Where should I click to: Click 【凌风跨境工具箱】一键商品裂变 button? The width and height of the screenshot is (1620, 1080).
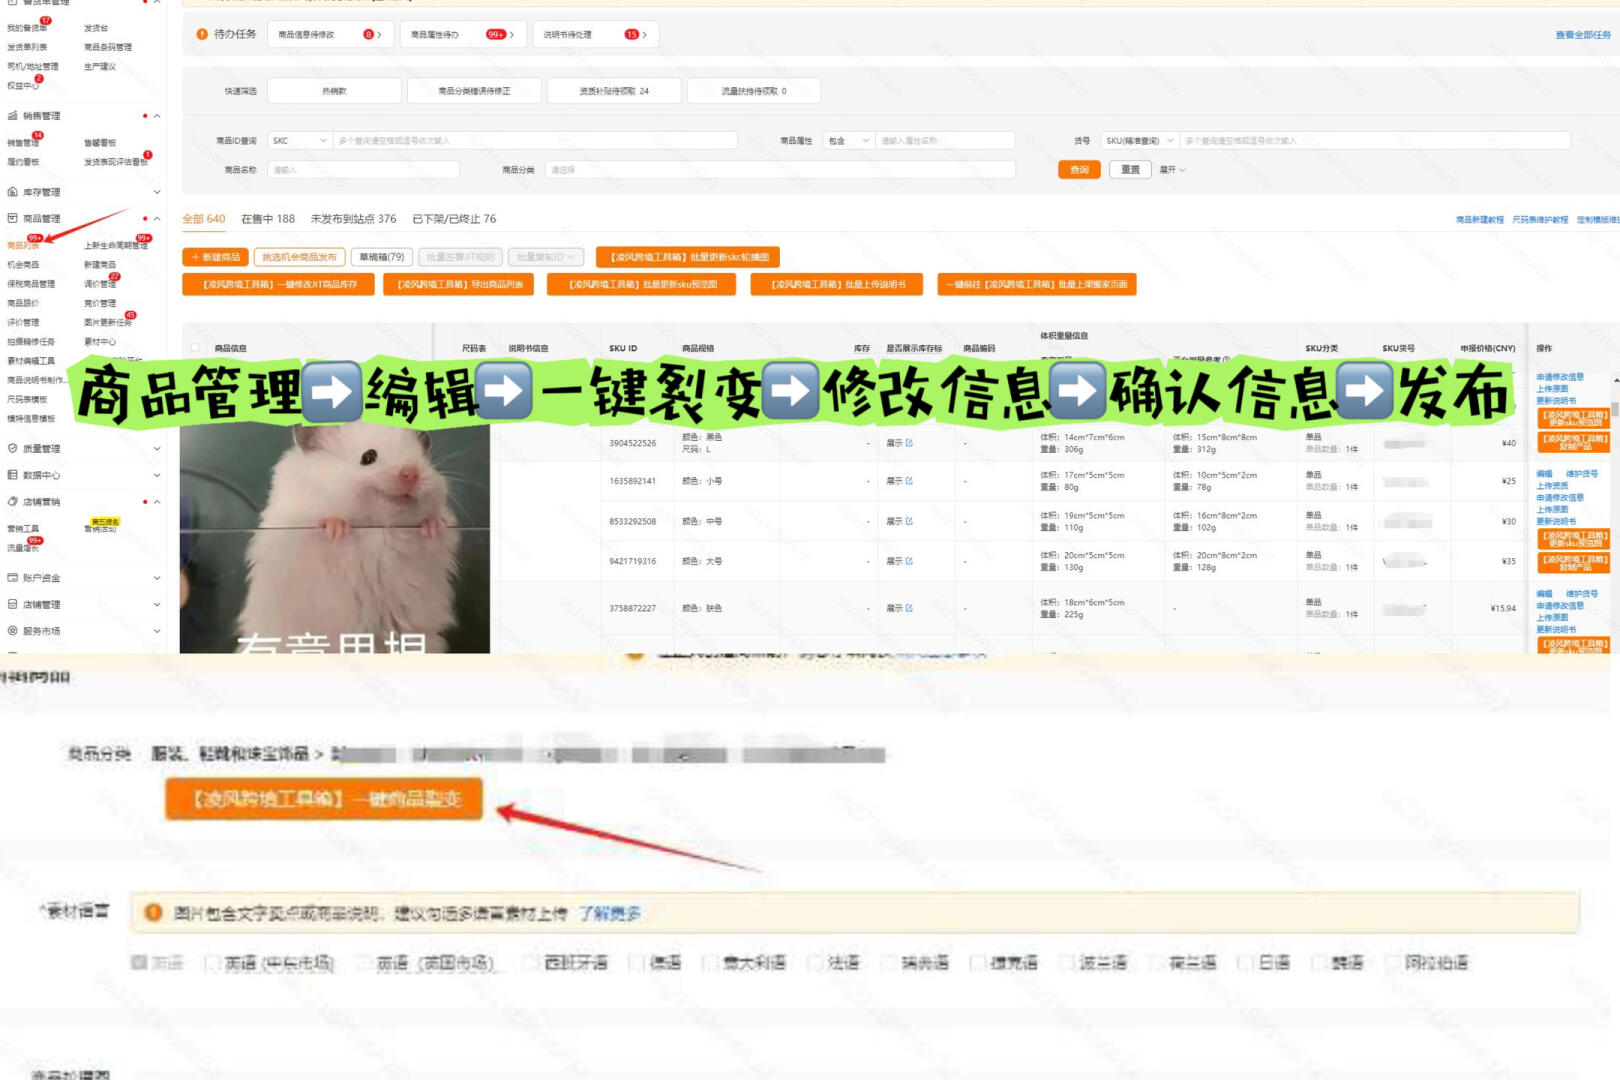(x=324, y=799)
